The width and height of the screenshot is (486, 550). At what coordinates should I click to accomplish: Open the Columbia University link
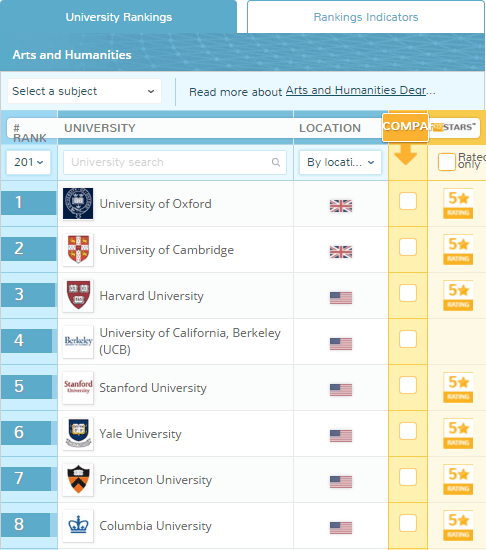[155, 525]
